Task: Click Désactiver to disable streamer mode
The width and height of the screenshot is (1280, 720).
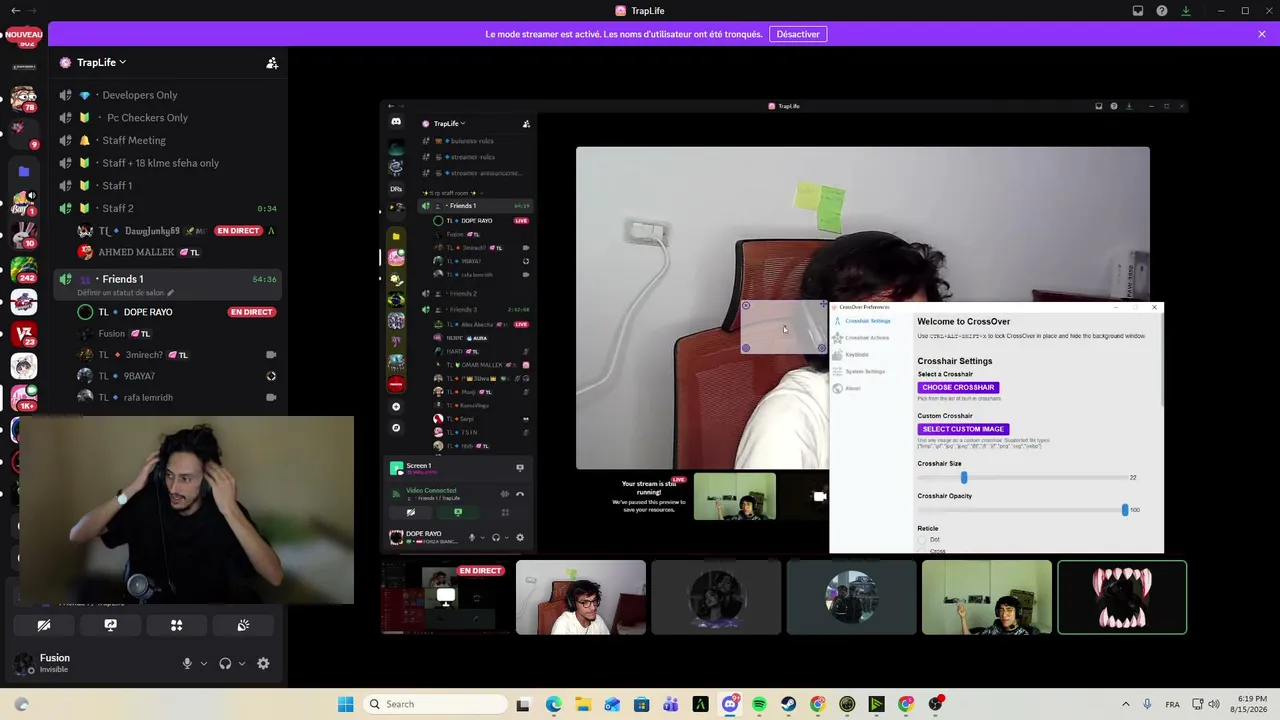Action: [x=798, y=34]
